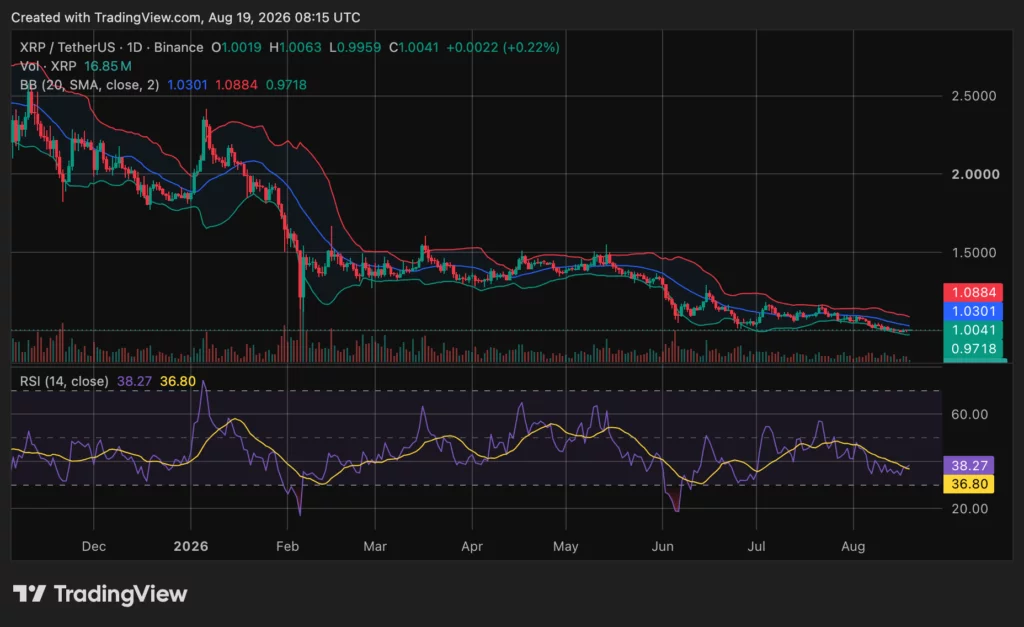Click the red 1.0884 price axis label

[973, 293]
